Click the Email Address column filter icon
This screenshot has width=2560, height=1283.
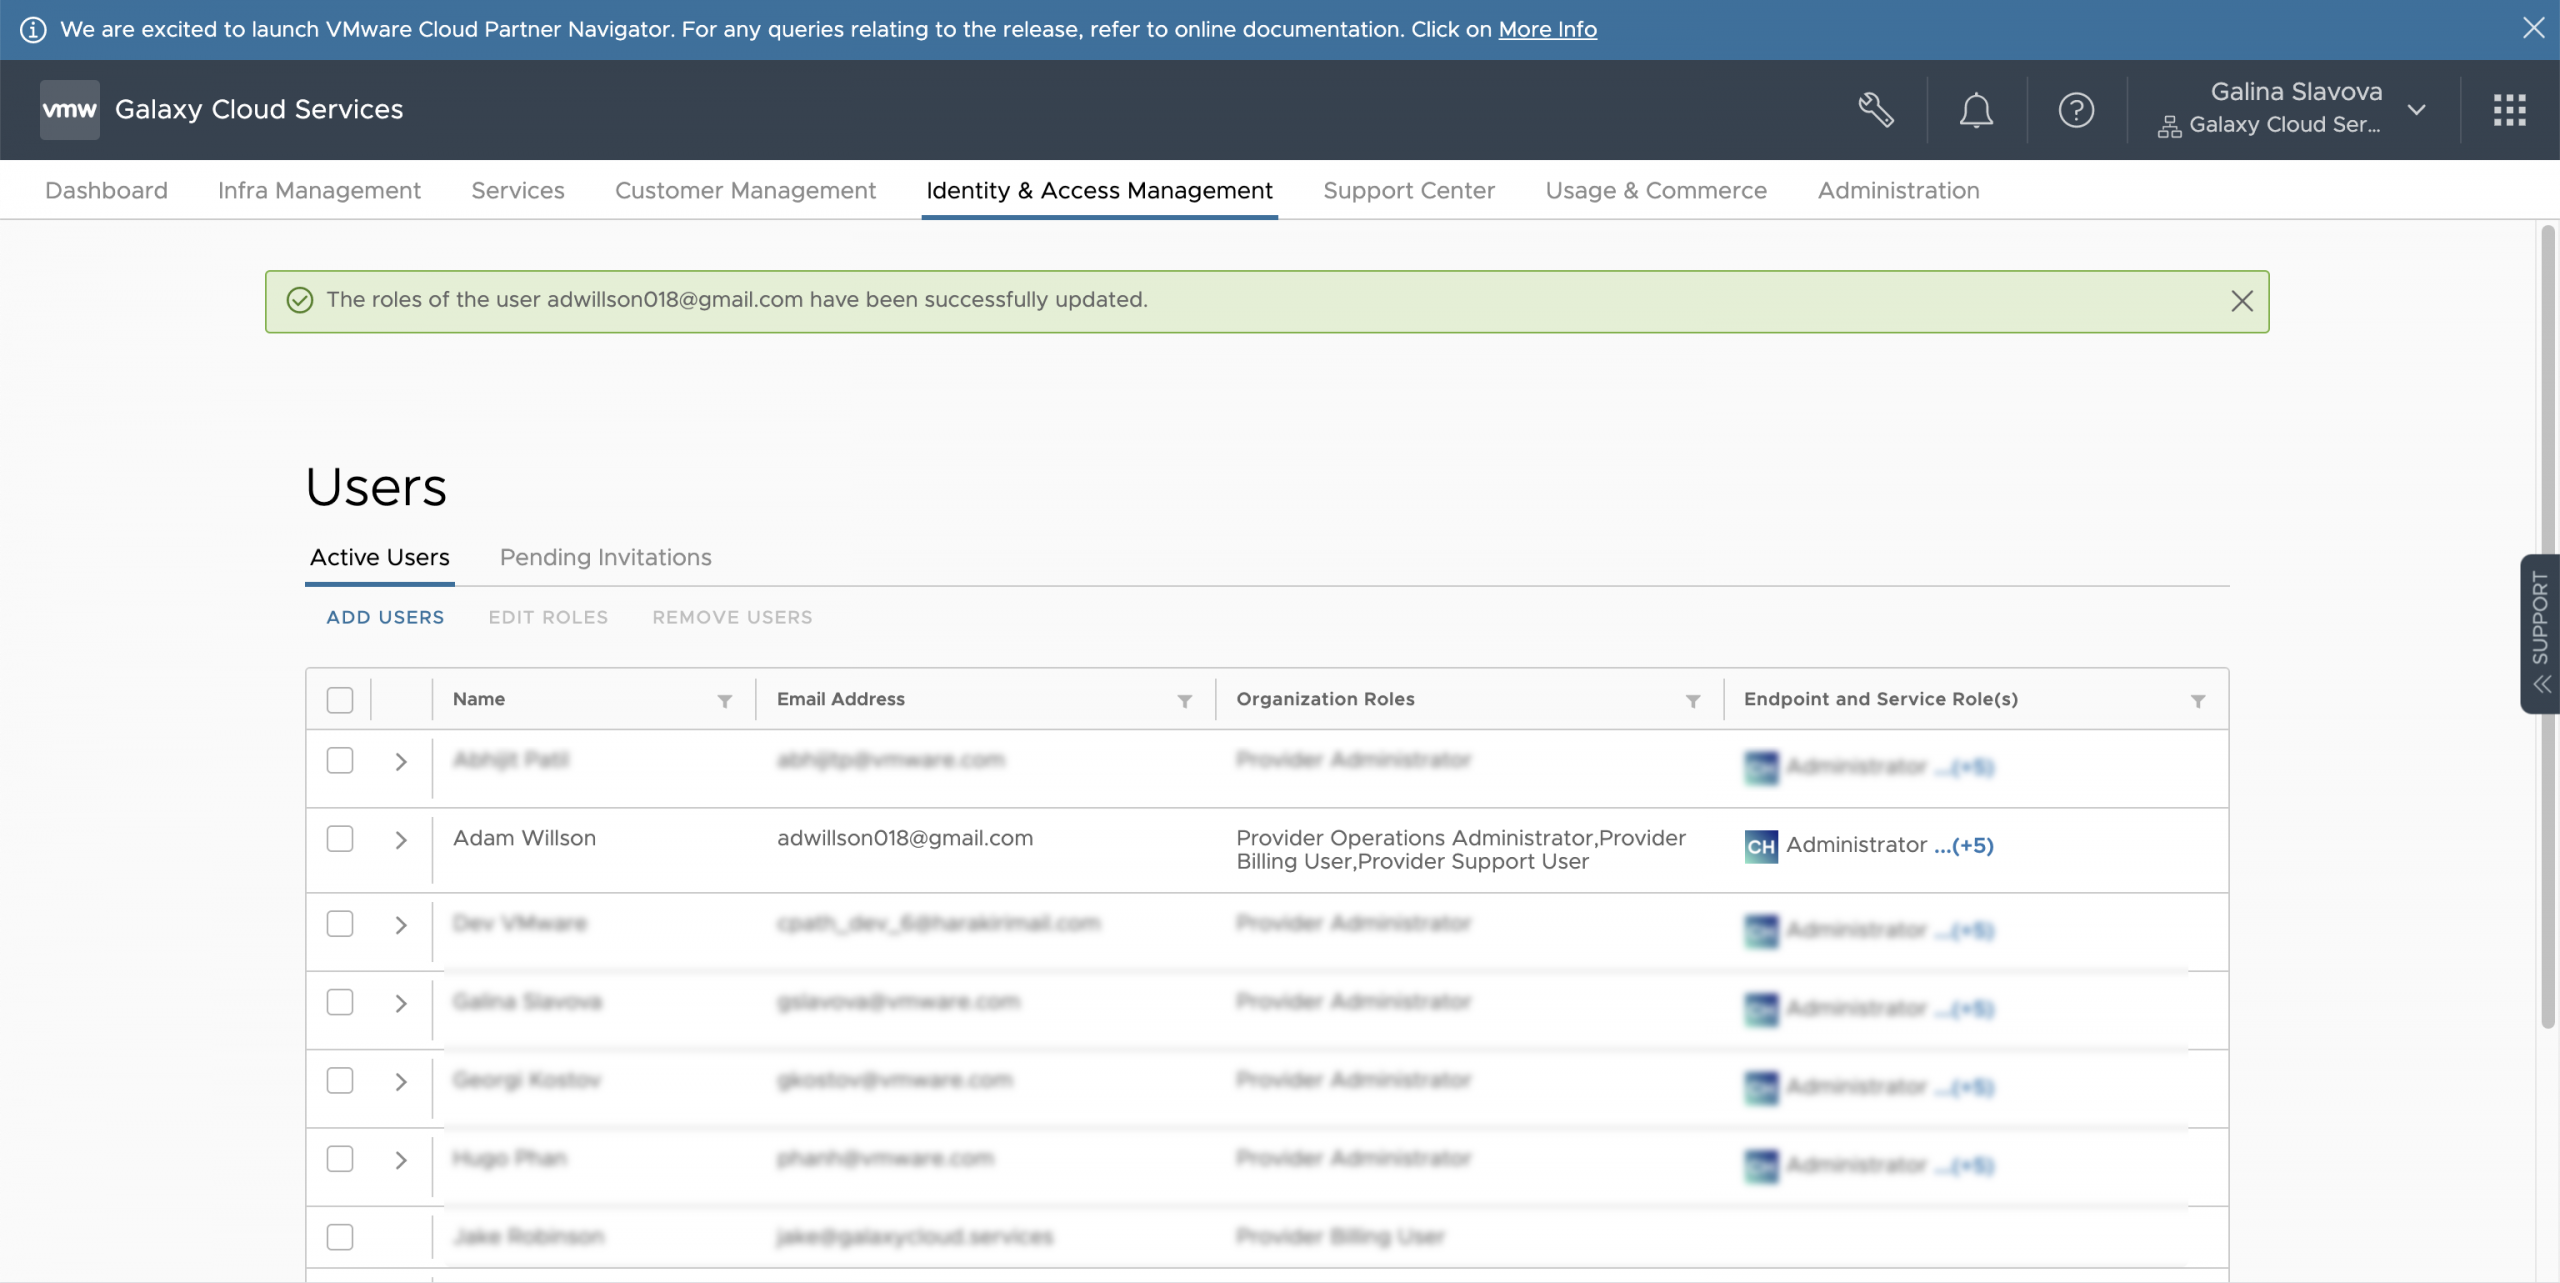click(1184, 701)
